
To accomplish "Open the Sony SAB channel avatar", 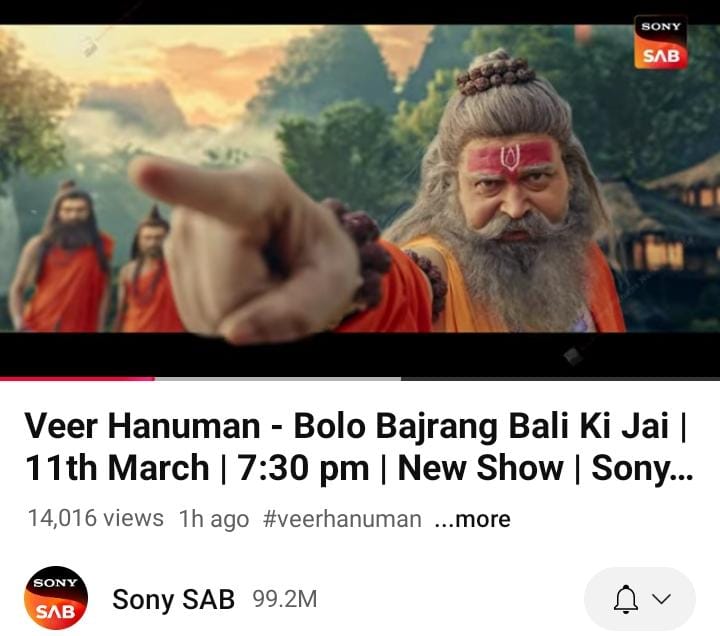I will point(56,598).
